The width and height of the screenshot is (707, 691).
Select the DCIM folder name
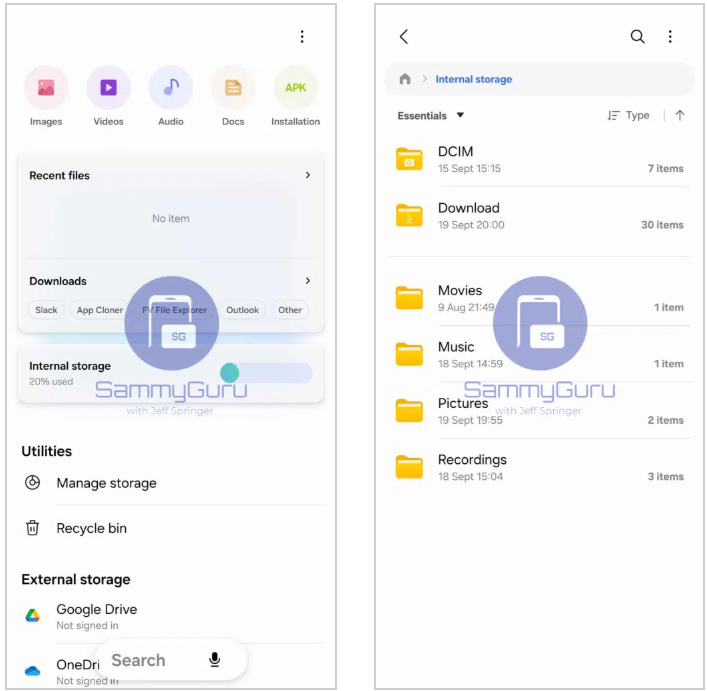(455, 151)
